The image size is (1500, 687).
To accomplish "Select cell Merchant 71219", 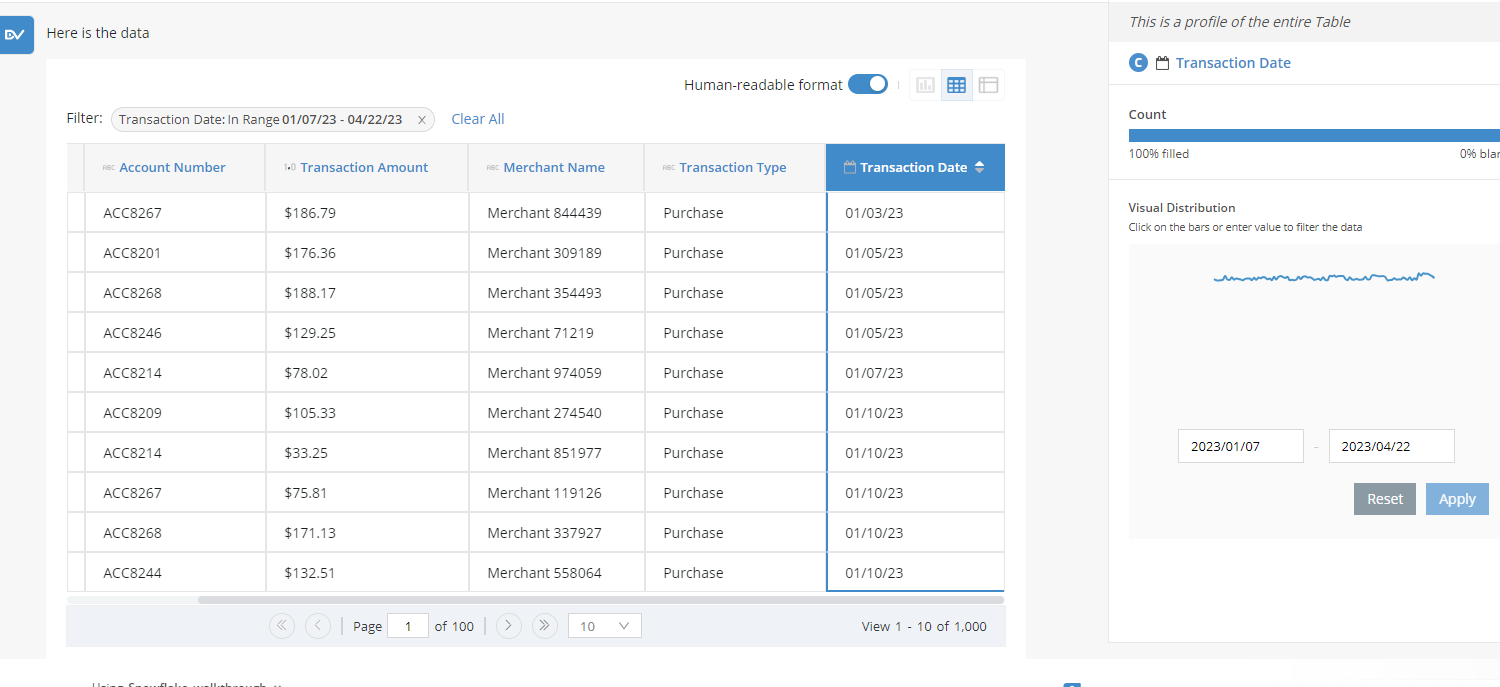I will pos(556,333).
